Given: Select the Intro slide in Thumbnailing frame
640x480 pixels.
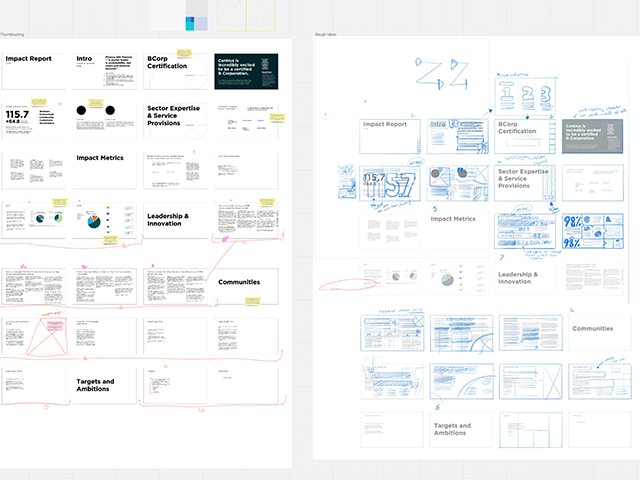Looking at the screenshot, I should click(104, 71).
